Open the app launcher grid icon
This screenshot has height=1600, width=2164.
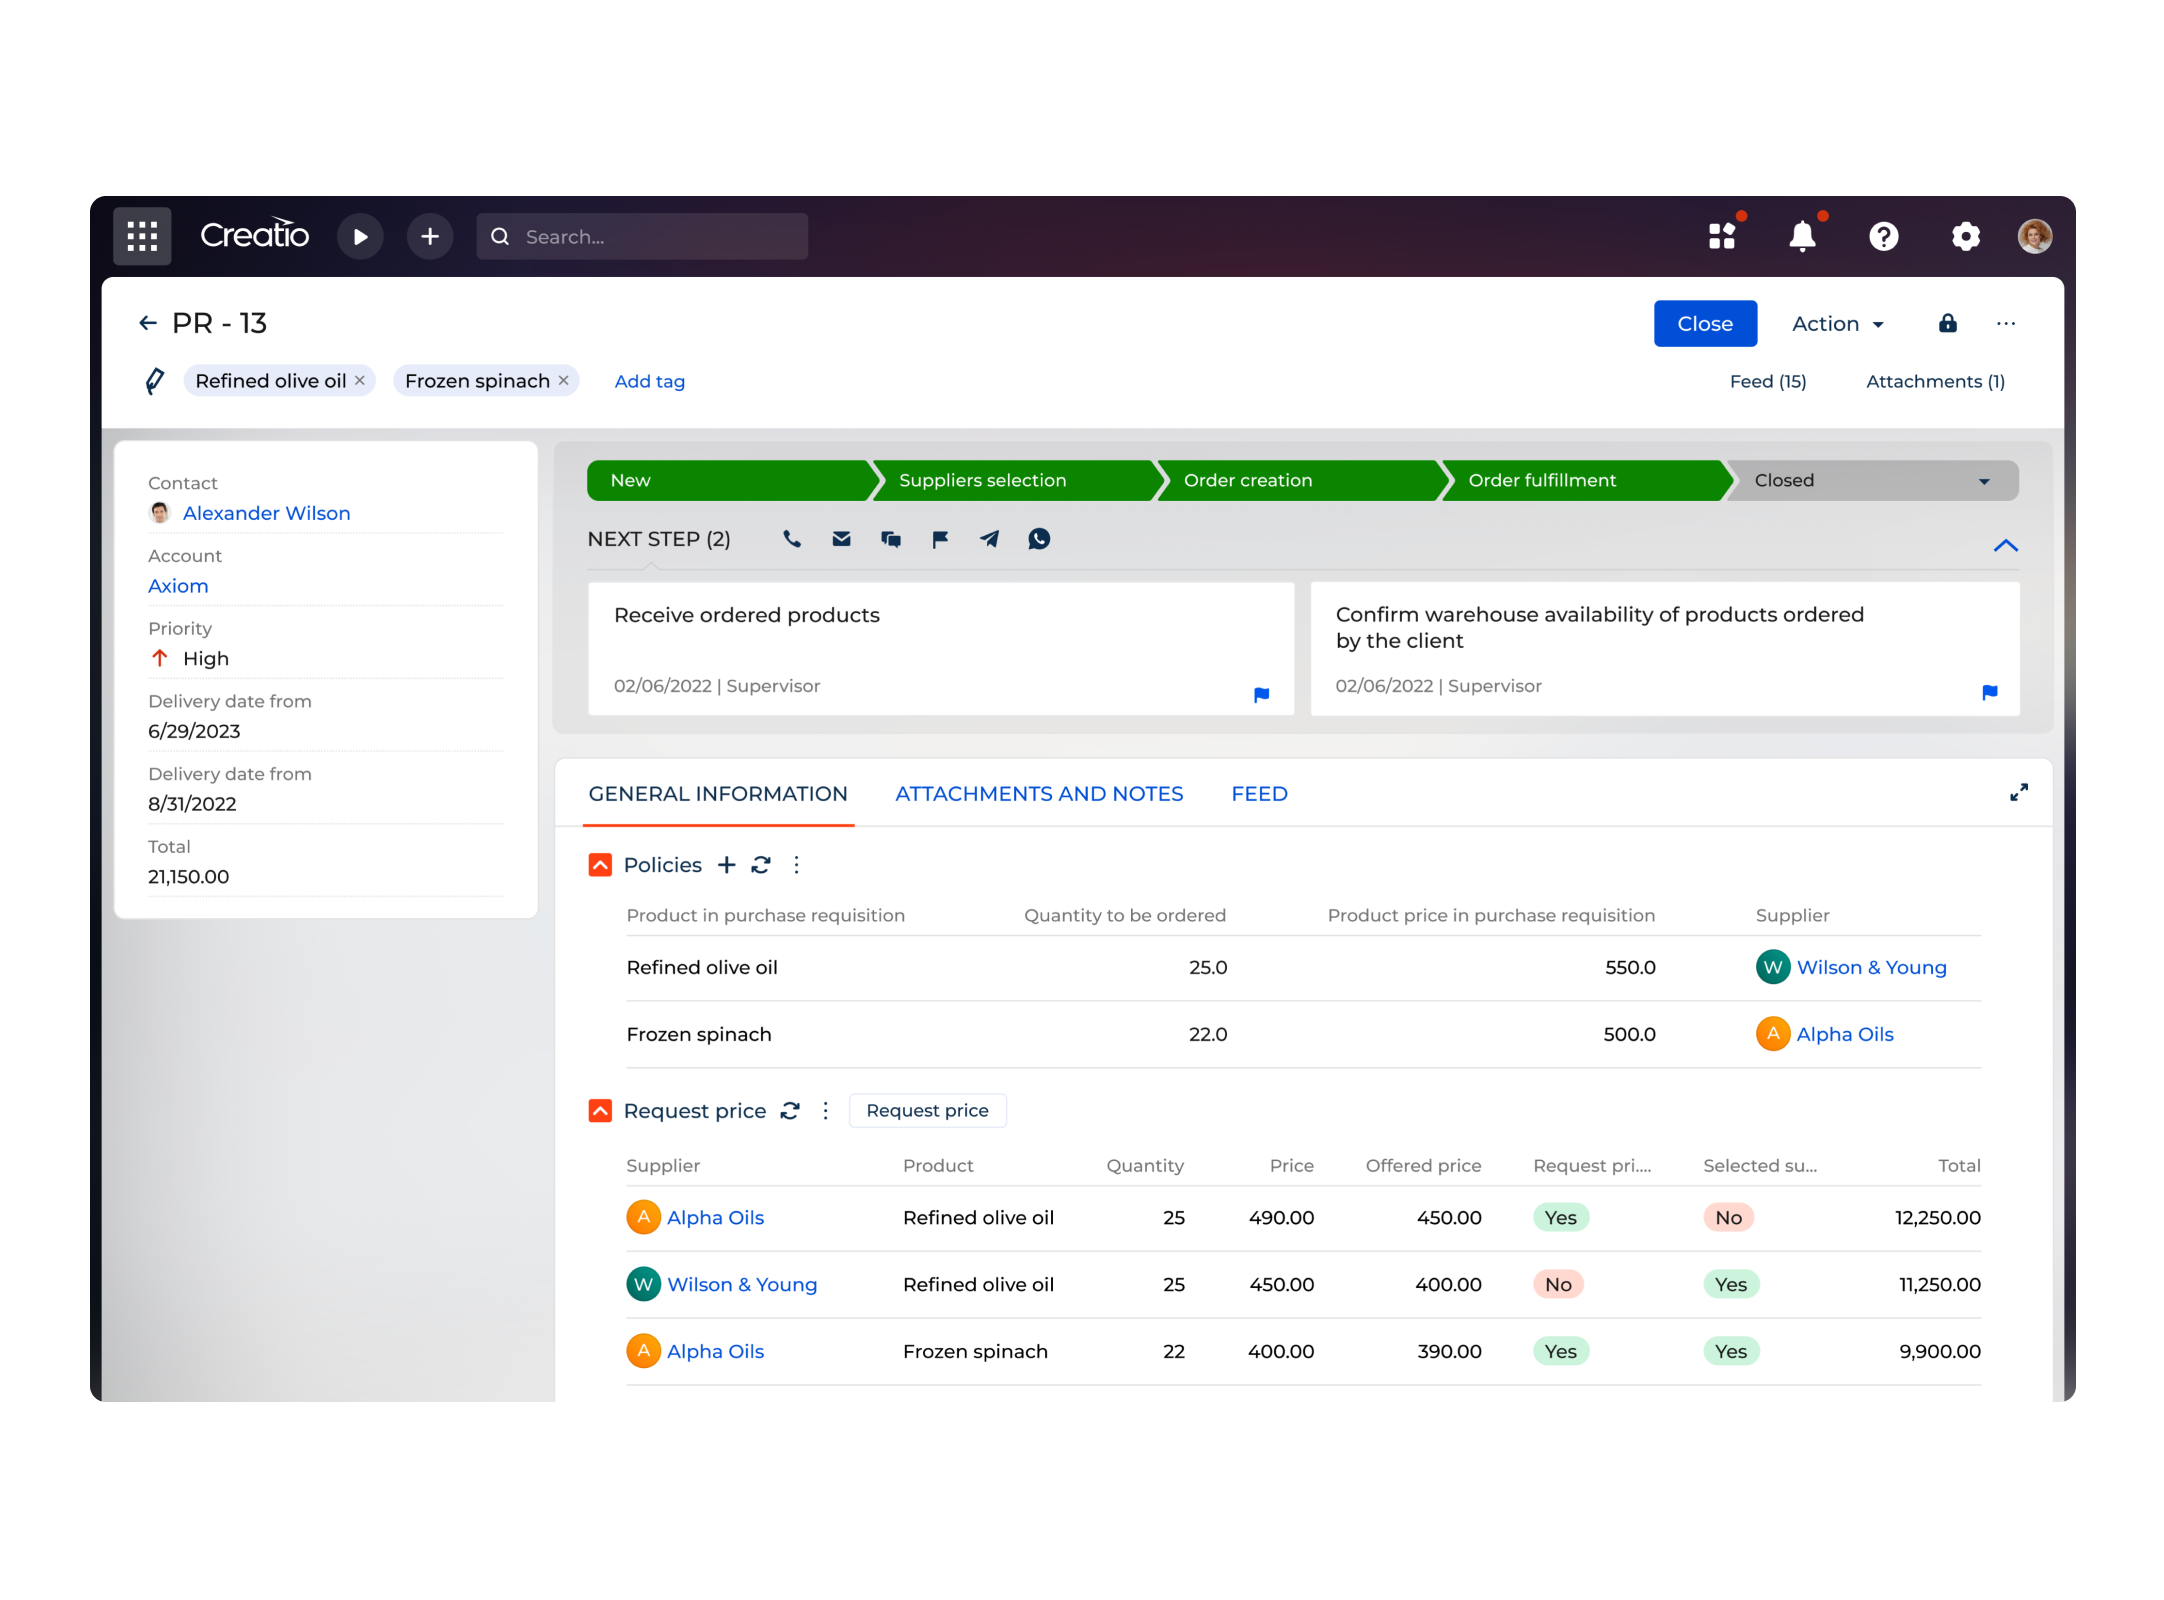(x=141, y=236)
